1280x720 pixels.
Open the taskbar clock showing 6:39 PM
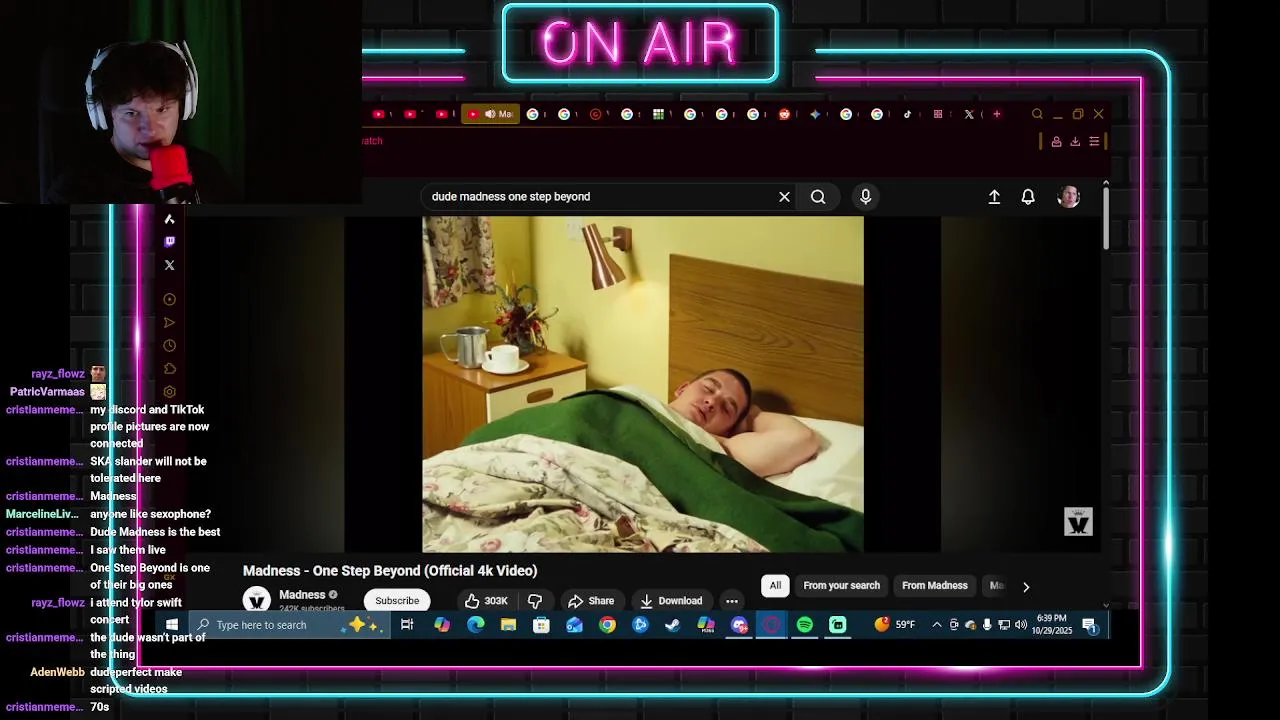(1051, 625)
